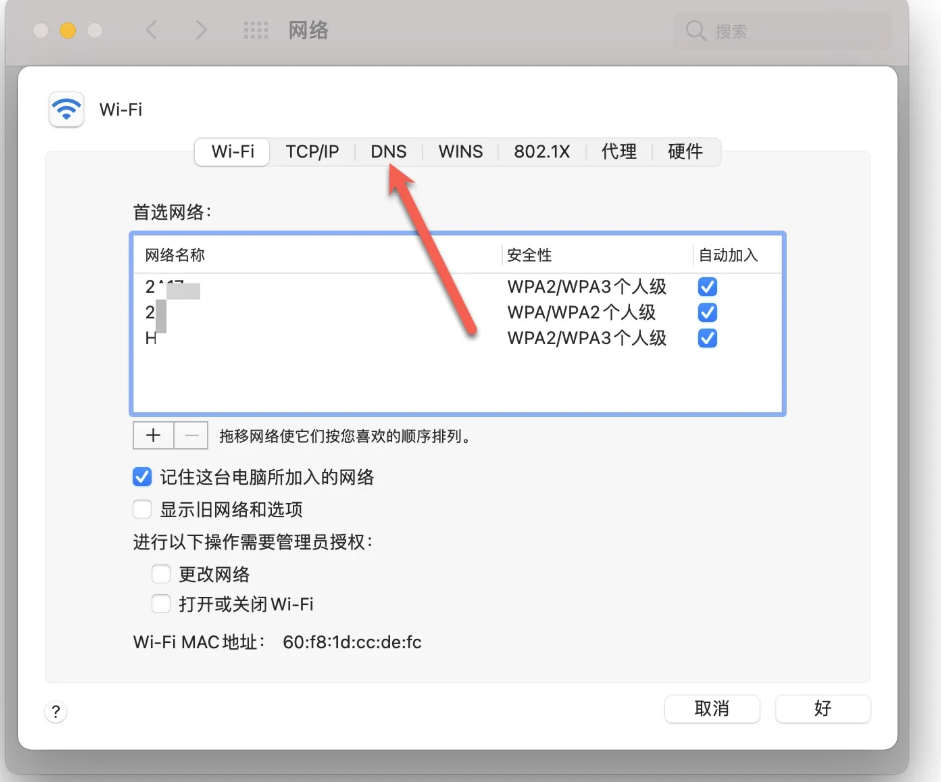This screenshot has height=782, width=941.
Task: Open the show-all grid icon
Action: 257,31
